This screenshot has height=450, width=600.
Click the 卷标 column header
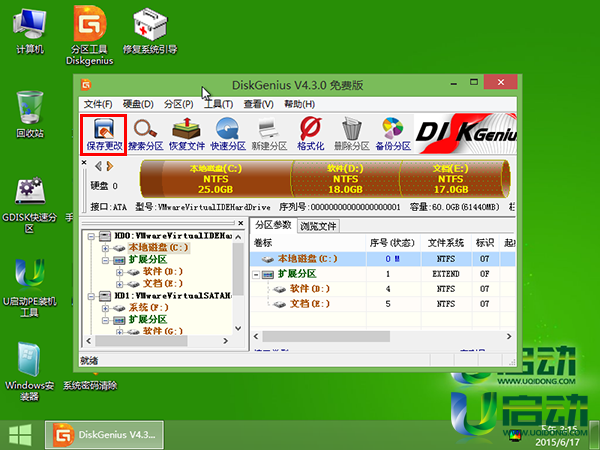click(308, 243)
